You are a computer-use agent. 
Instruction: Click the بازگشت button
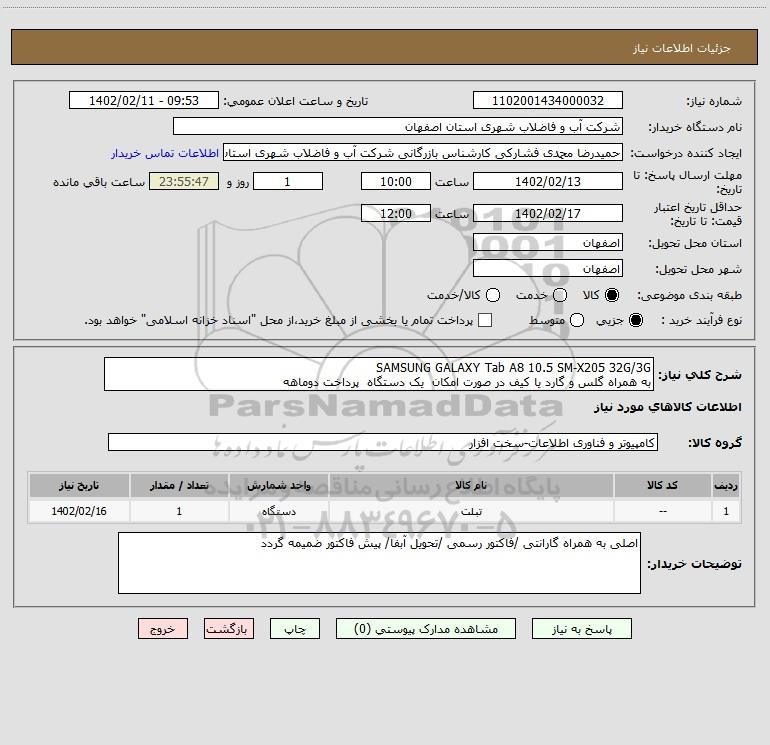tap(229, 629)
